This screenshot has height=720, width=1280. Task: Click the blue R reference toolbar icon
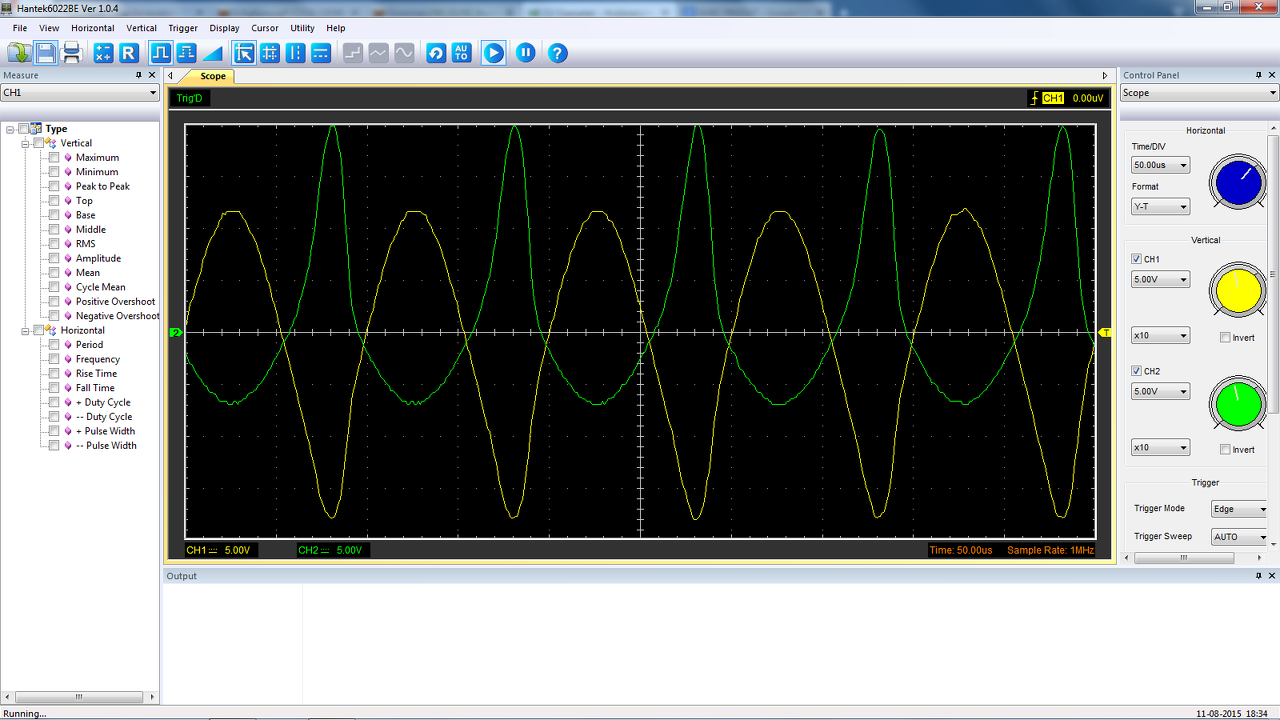pos(129,53)
